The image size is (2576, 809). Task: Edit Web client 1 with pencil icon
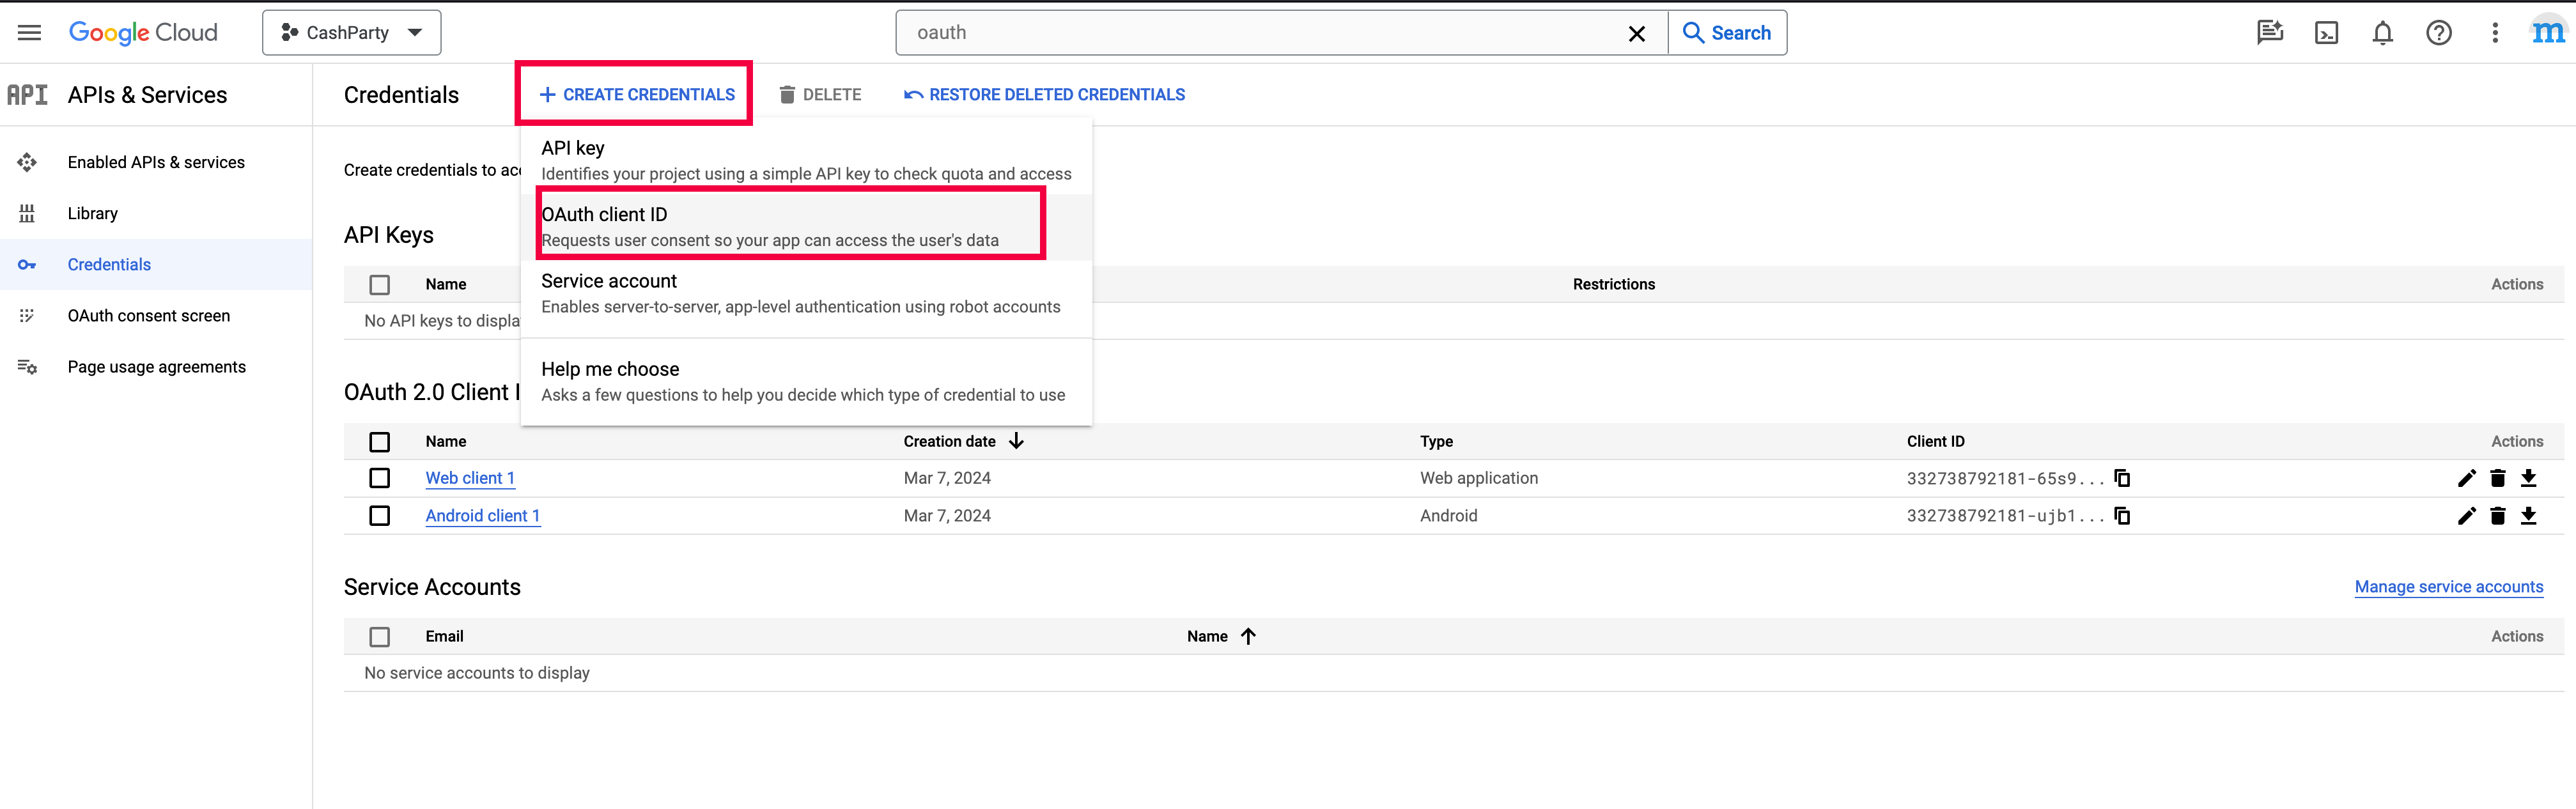[2467, 478]
